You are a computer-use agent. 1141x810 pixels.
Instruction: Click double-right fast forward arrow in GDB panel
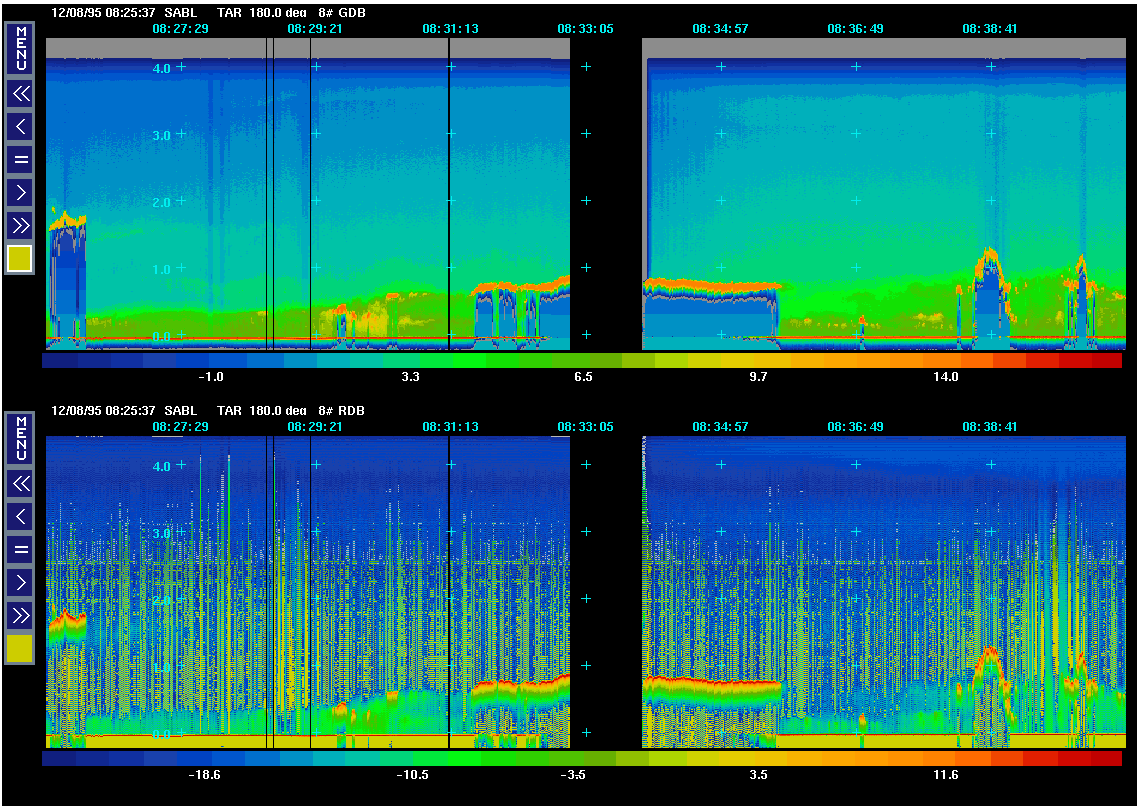coord(20,224)
